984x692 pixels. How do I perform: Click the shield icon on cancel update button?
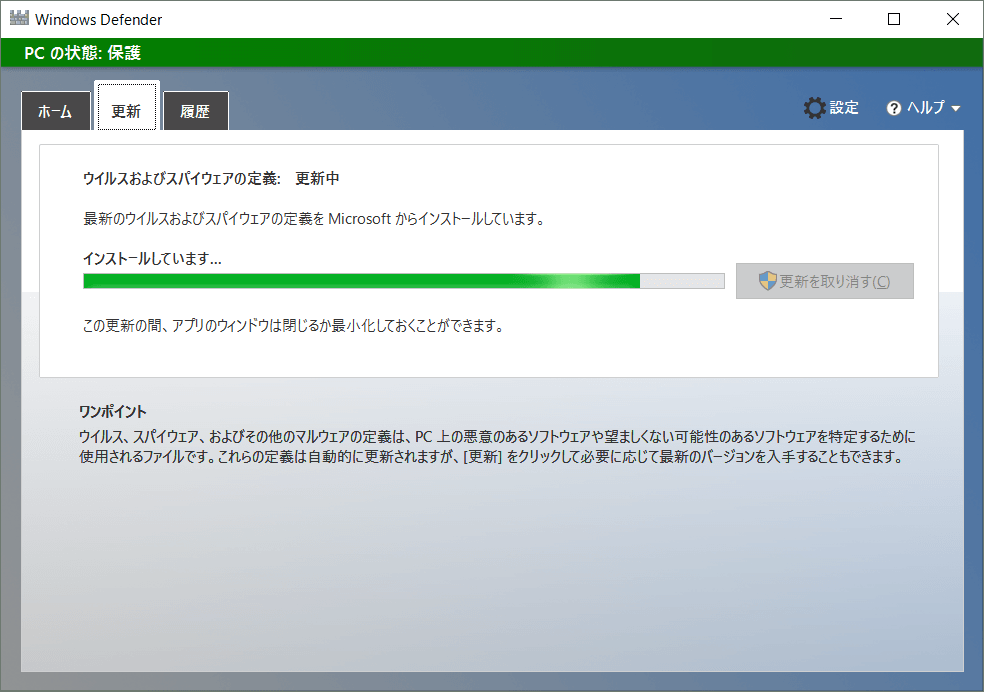767,281
